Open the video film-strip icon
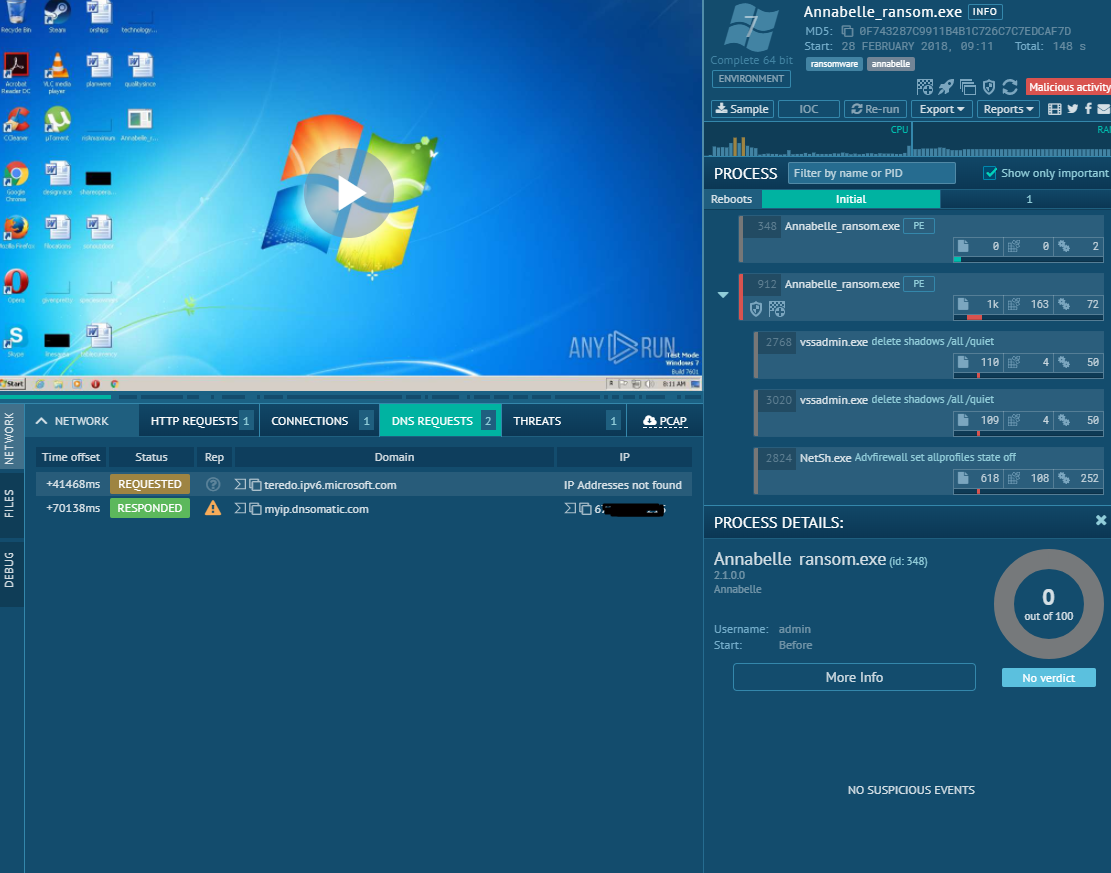Image resolution: width=1111 pixels, height=873 pixels. click(x=1055, y=109)
